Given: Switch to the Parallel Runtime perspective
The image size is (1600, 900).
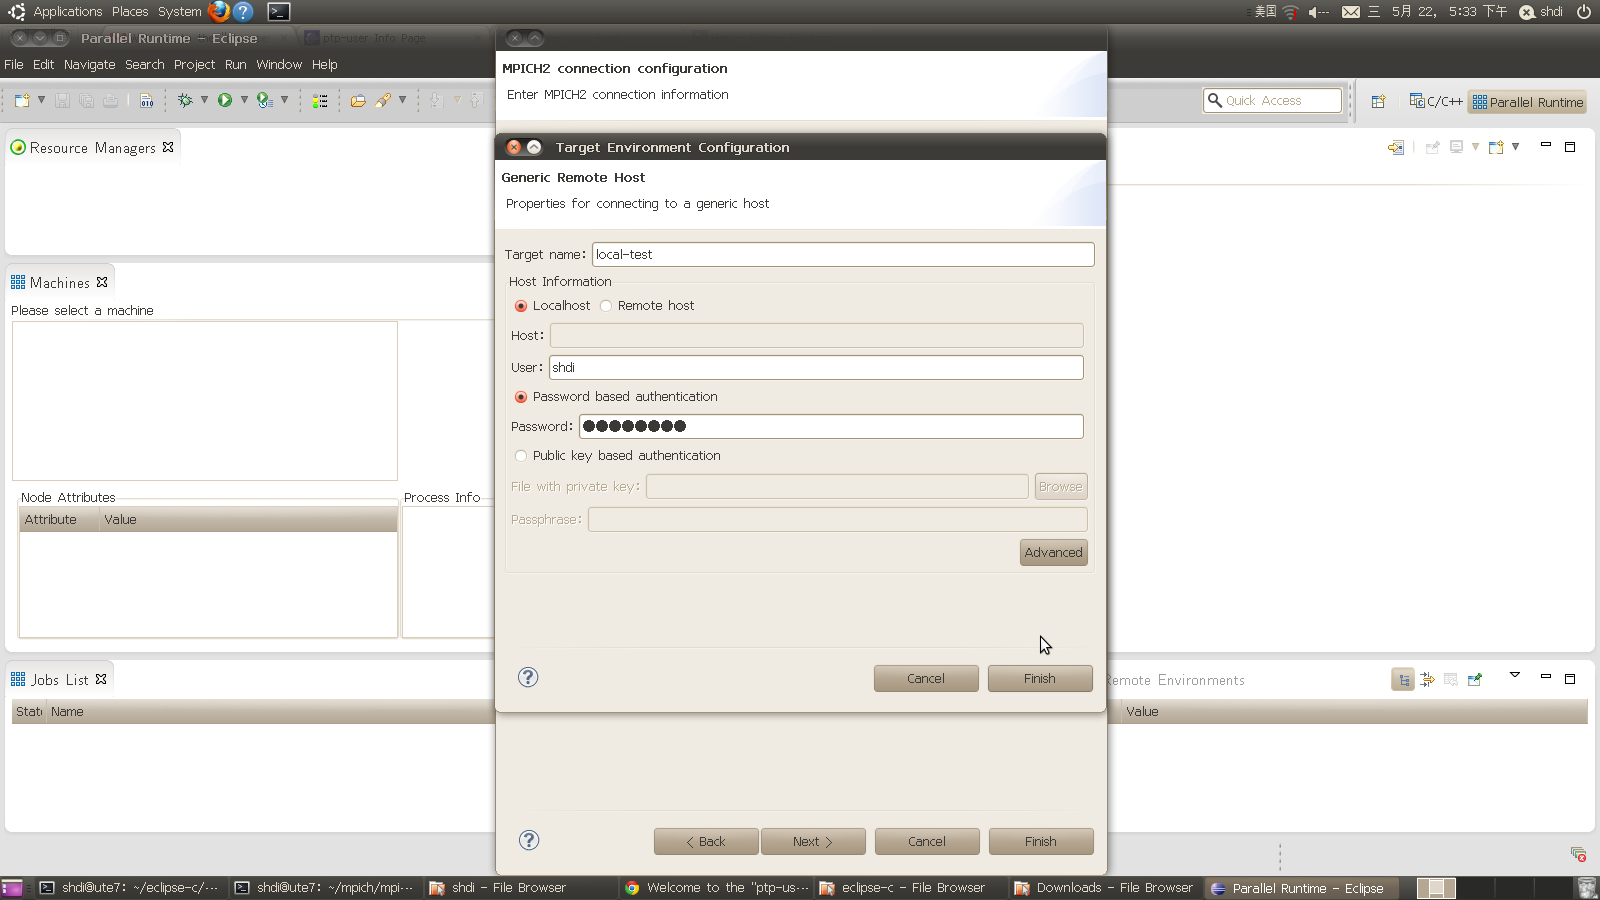Looking at the screenshot, I should (x=1527, y=102).
